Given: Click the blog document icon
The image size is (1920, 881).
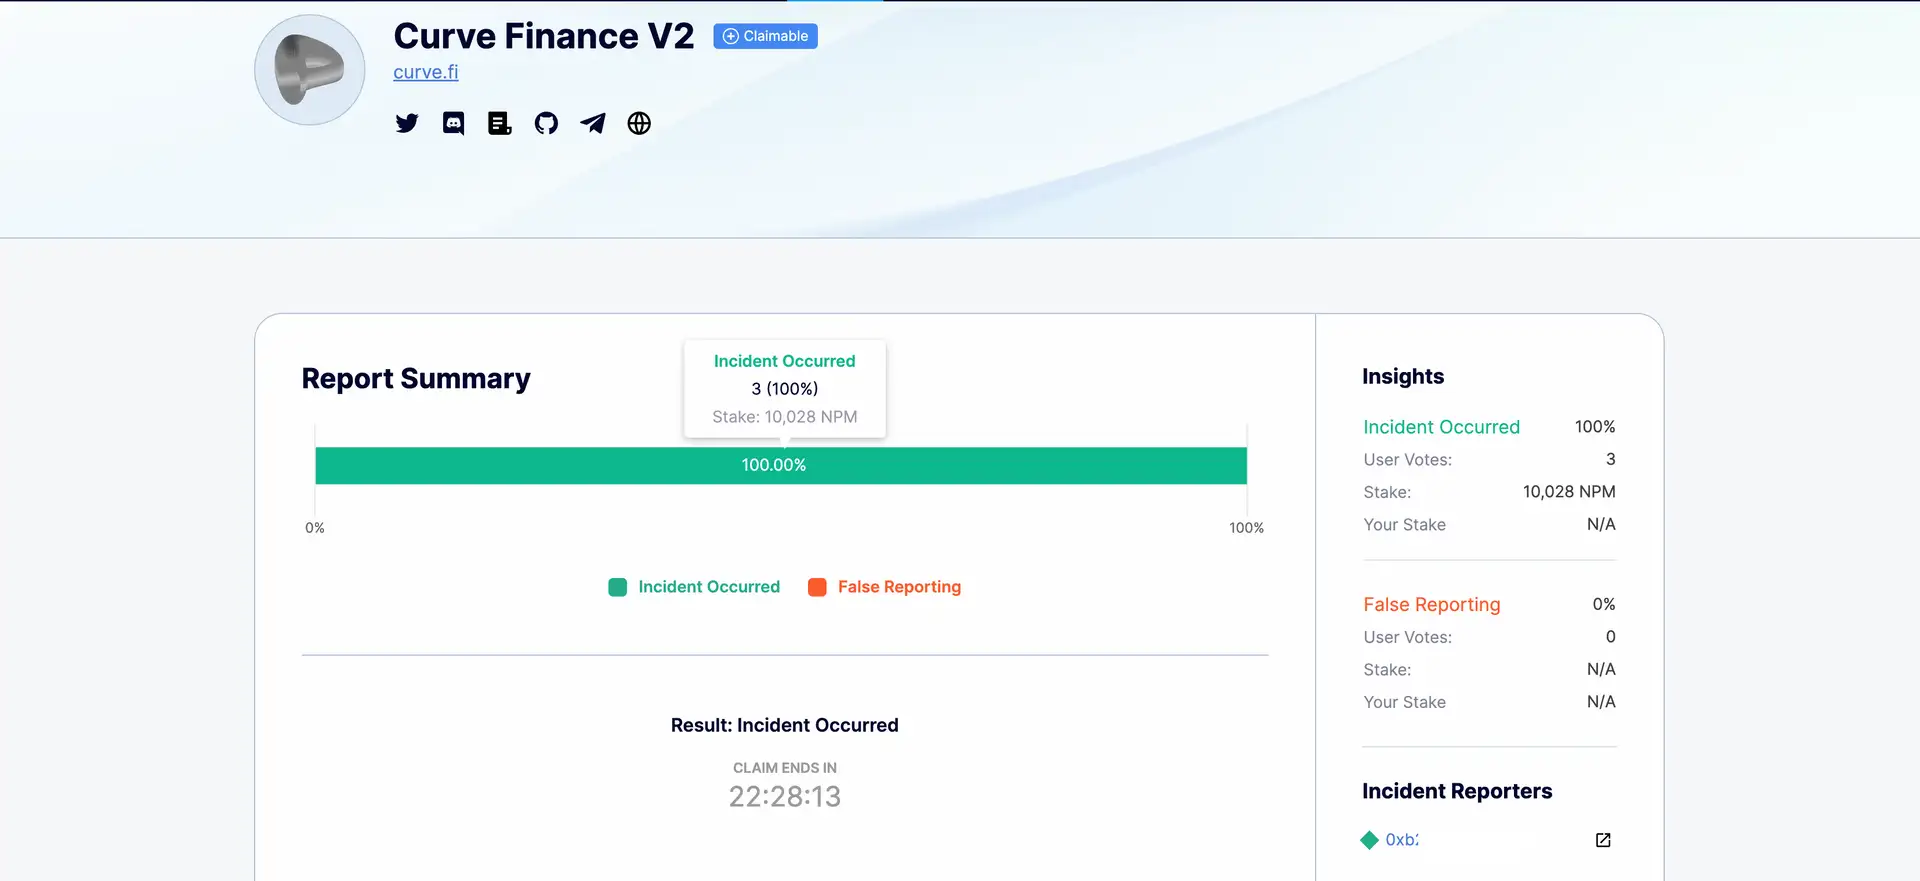Looking at the screenshot, I should [x=499, y=123].
